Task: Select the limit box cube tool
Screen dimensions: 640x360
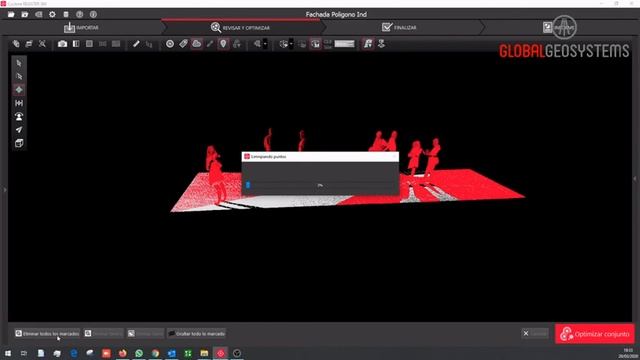Action: pyautogui.click(x=19, y=143)
